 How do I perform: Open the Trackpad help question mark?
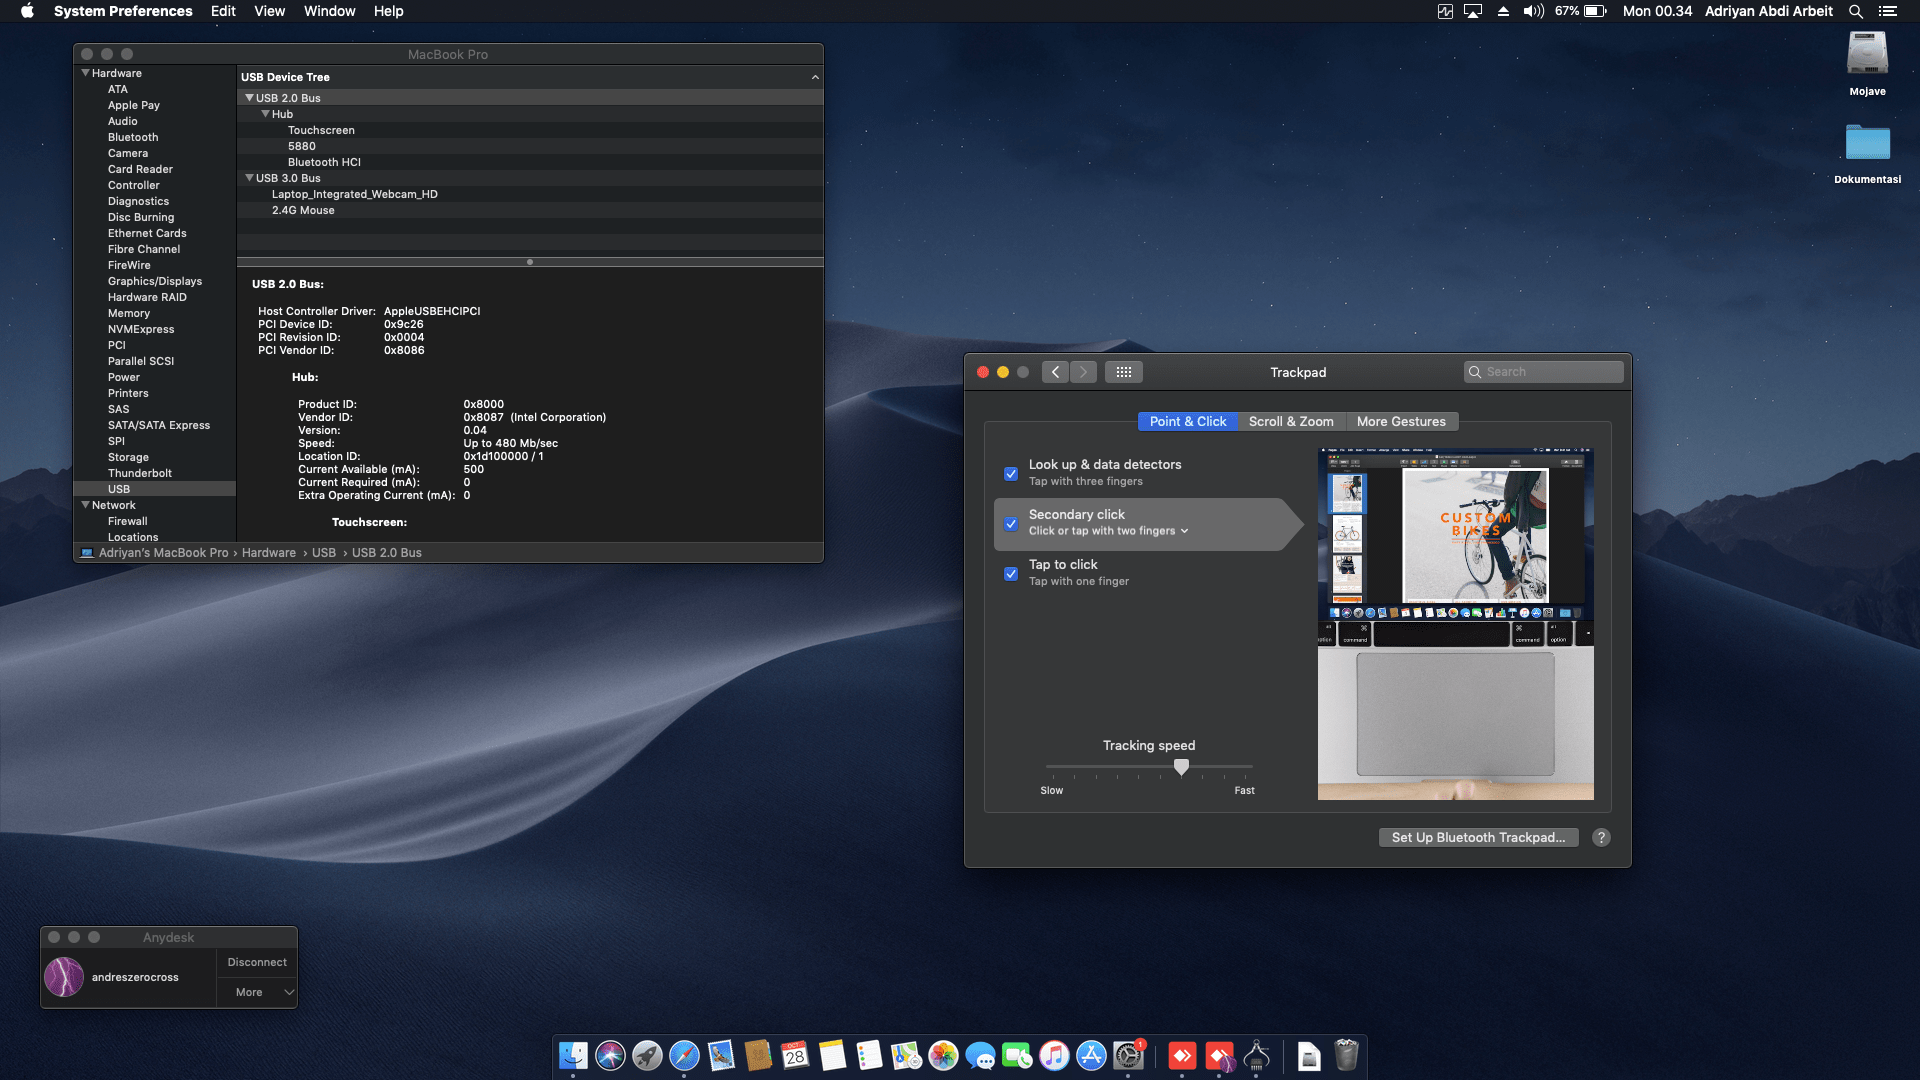[1601, 838]
